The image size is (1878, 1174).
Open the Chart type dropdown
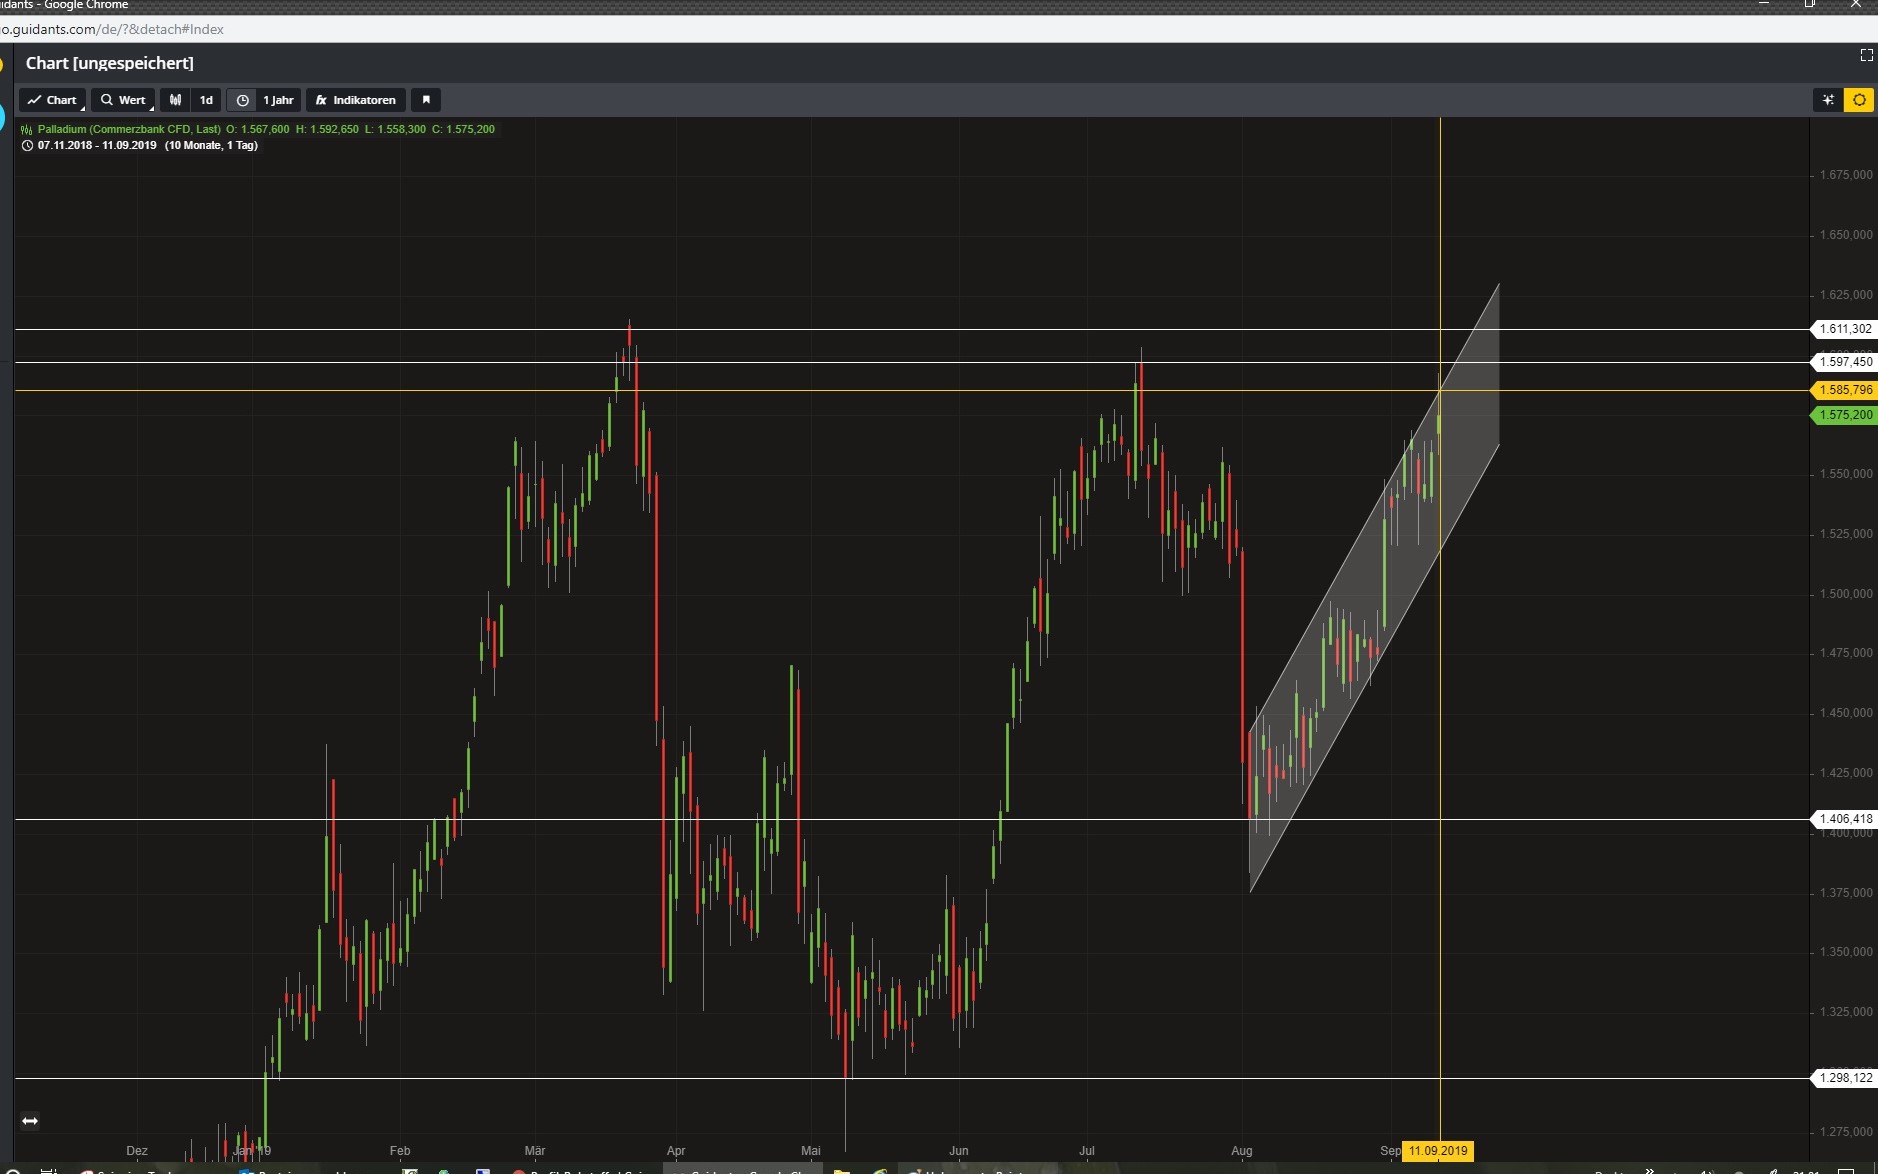click(x=53, y=100)
